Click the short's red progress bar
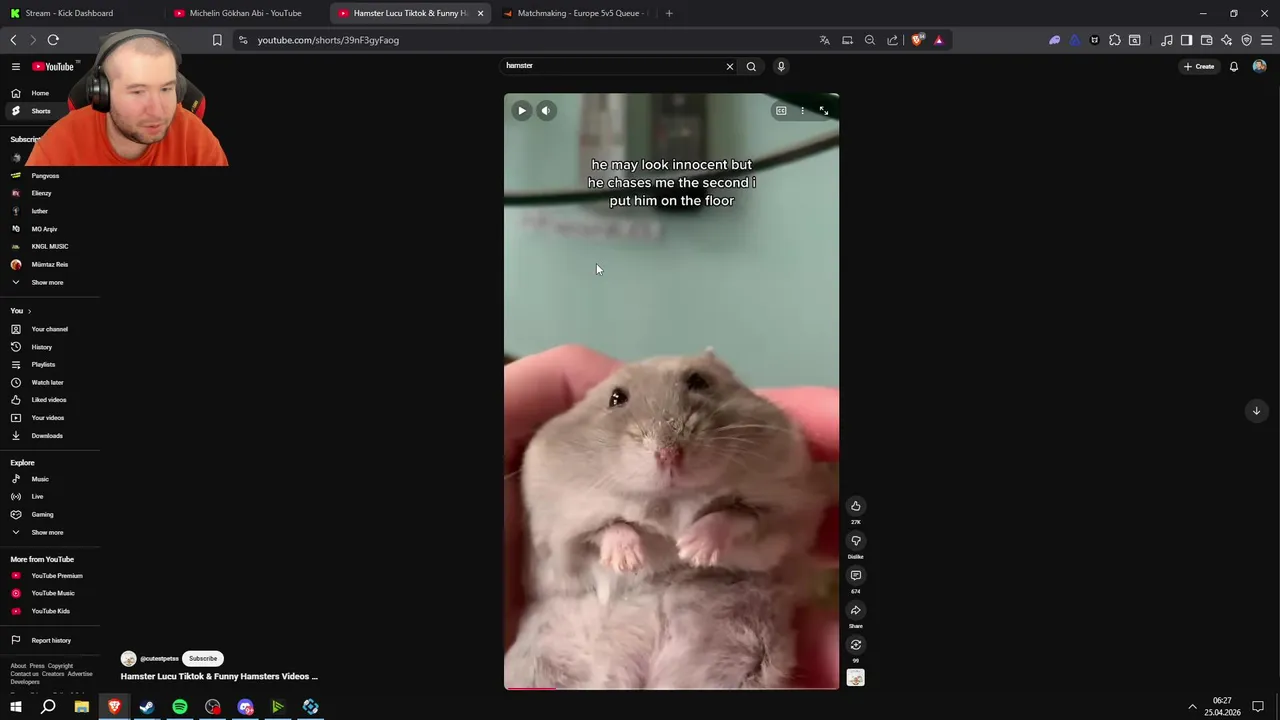This screenshot has width=1280, height=720. pos(671,688)
